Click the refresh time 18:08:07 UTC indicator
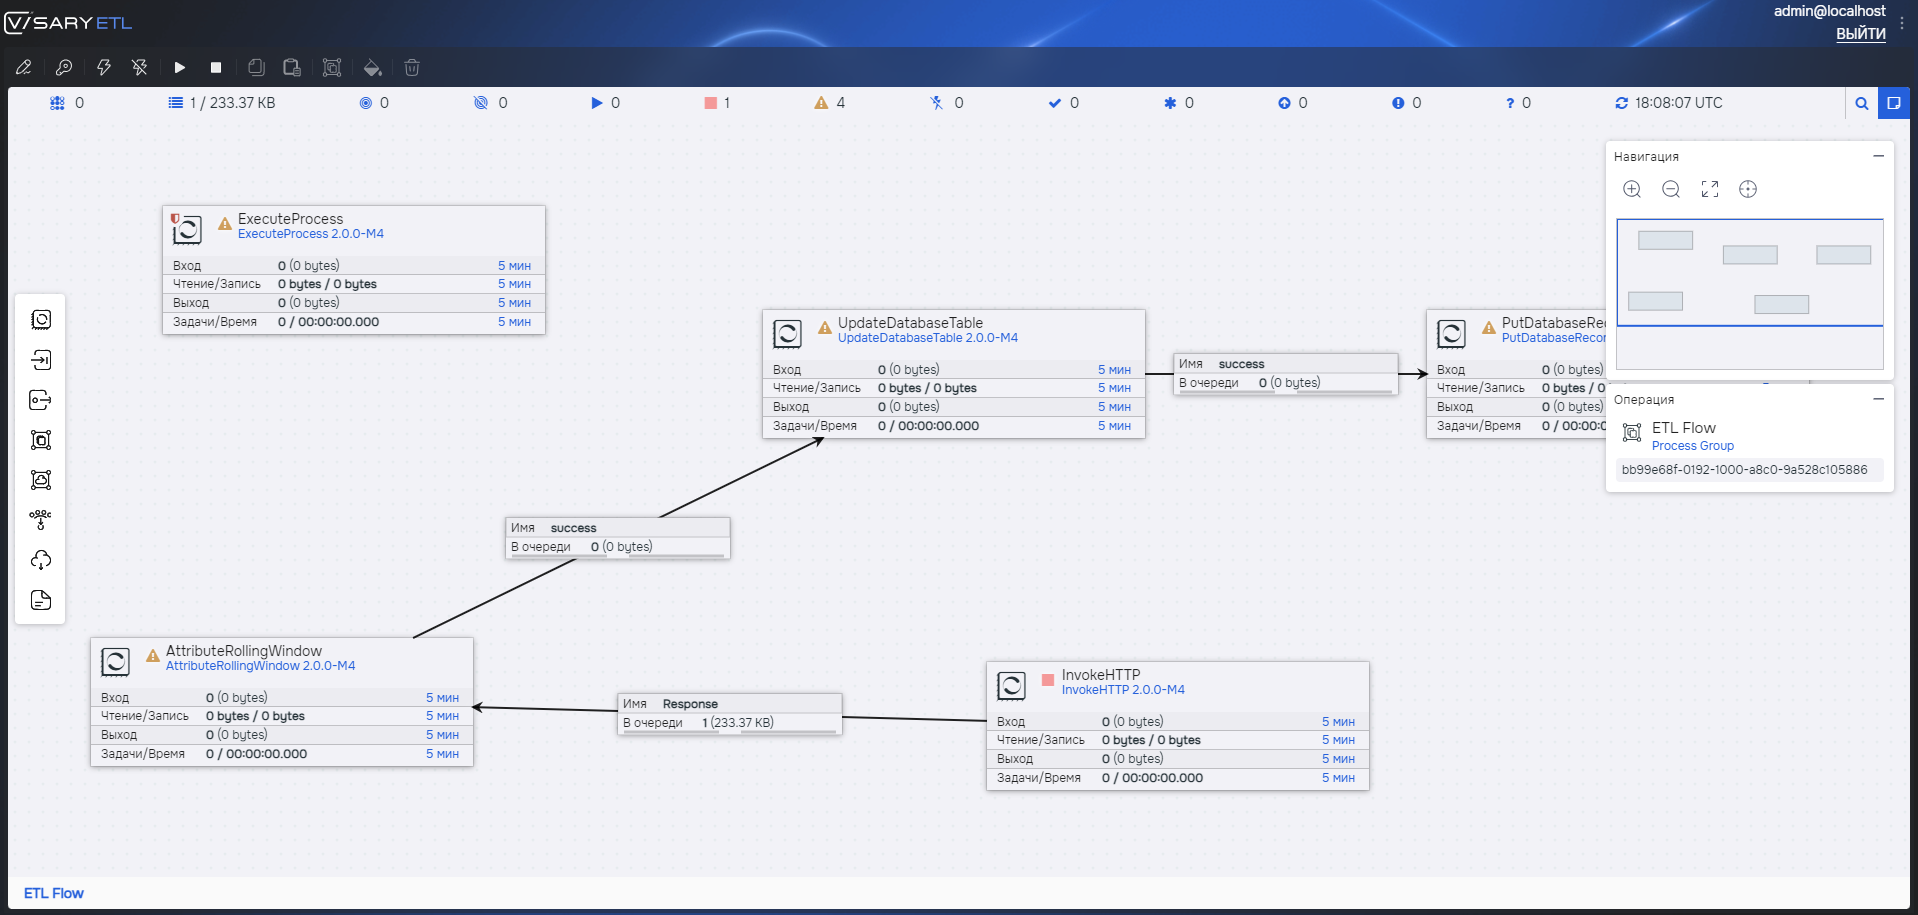 click(1669, 103)
